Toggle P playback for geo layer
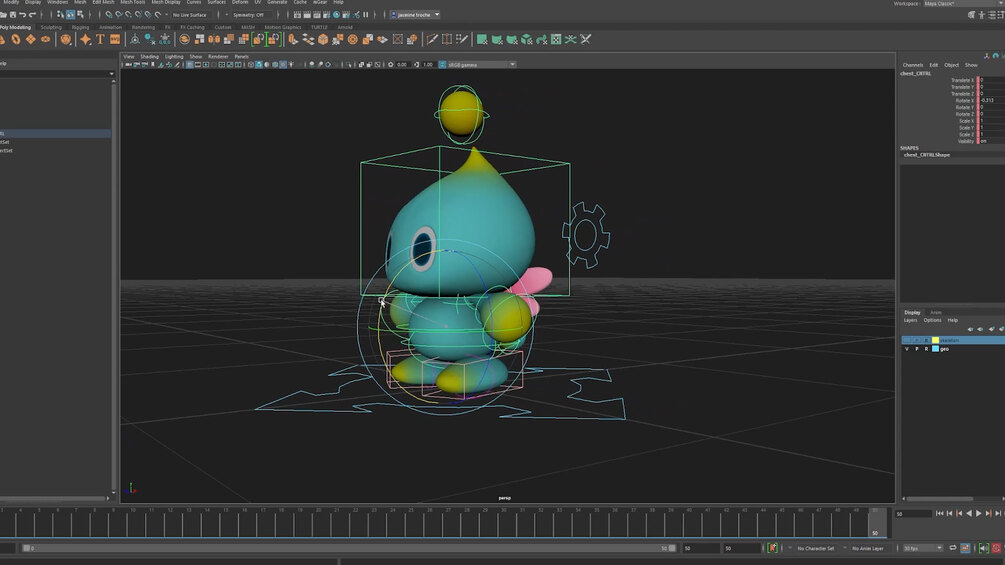Screen dimensions: 1005x565 (x=917, y=349)
